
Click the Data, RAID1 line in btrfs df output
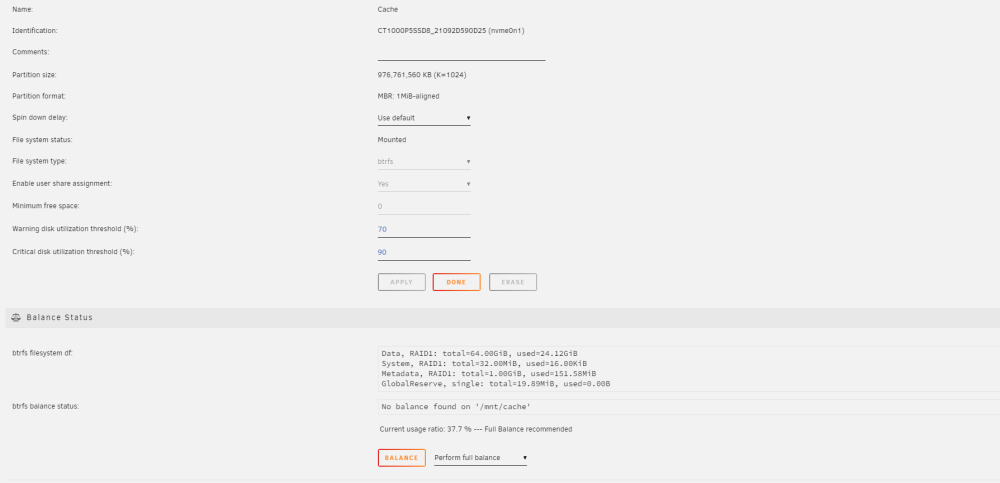point(480,353)
